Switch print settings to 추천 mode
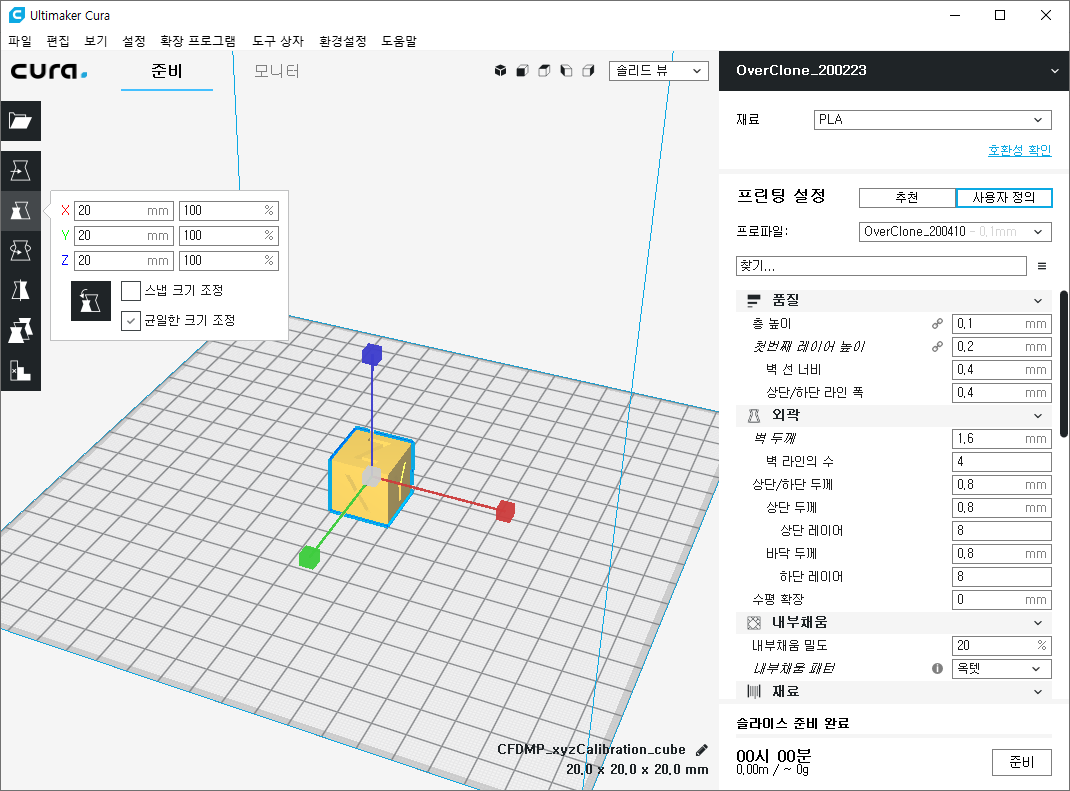This screenshot has width=1070, height=791. click(907, 198)
